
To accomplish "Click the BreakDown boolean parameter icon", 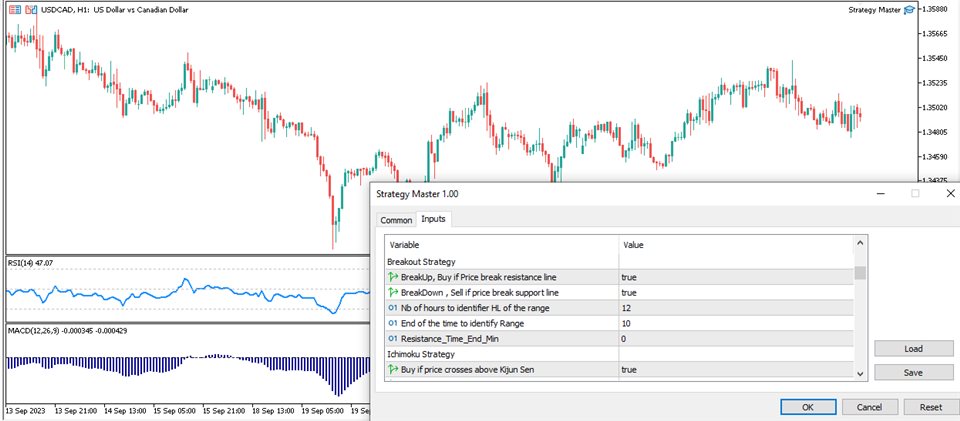I will pyautogui.click(x=393, y=292).
